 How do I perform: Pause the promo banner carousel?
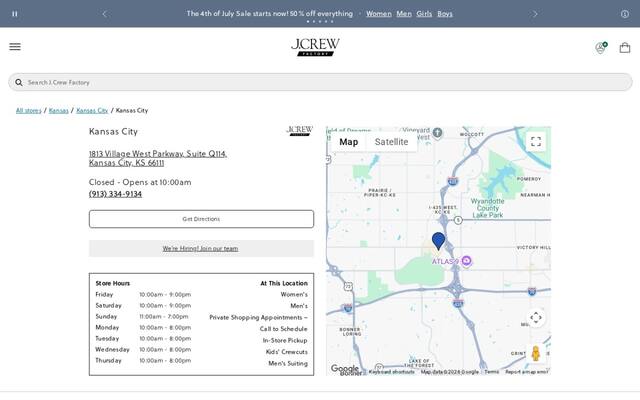(15, 14)
